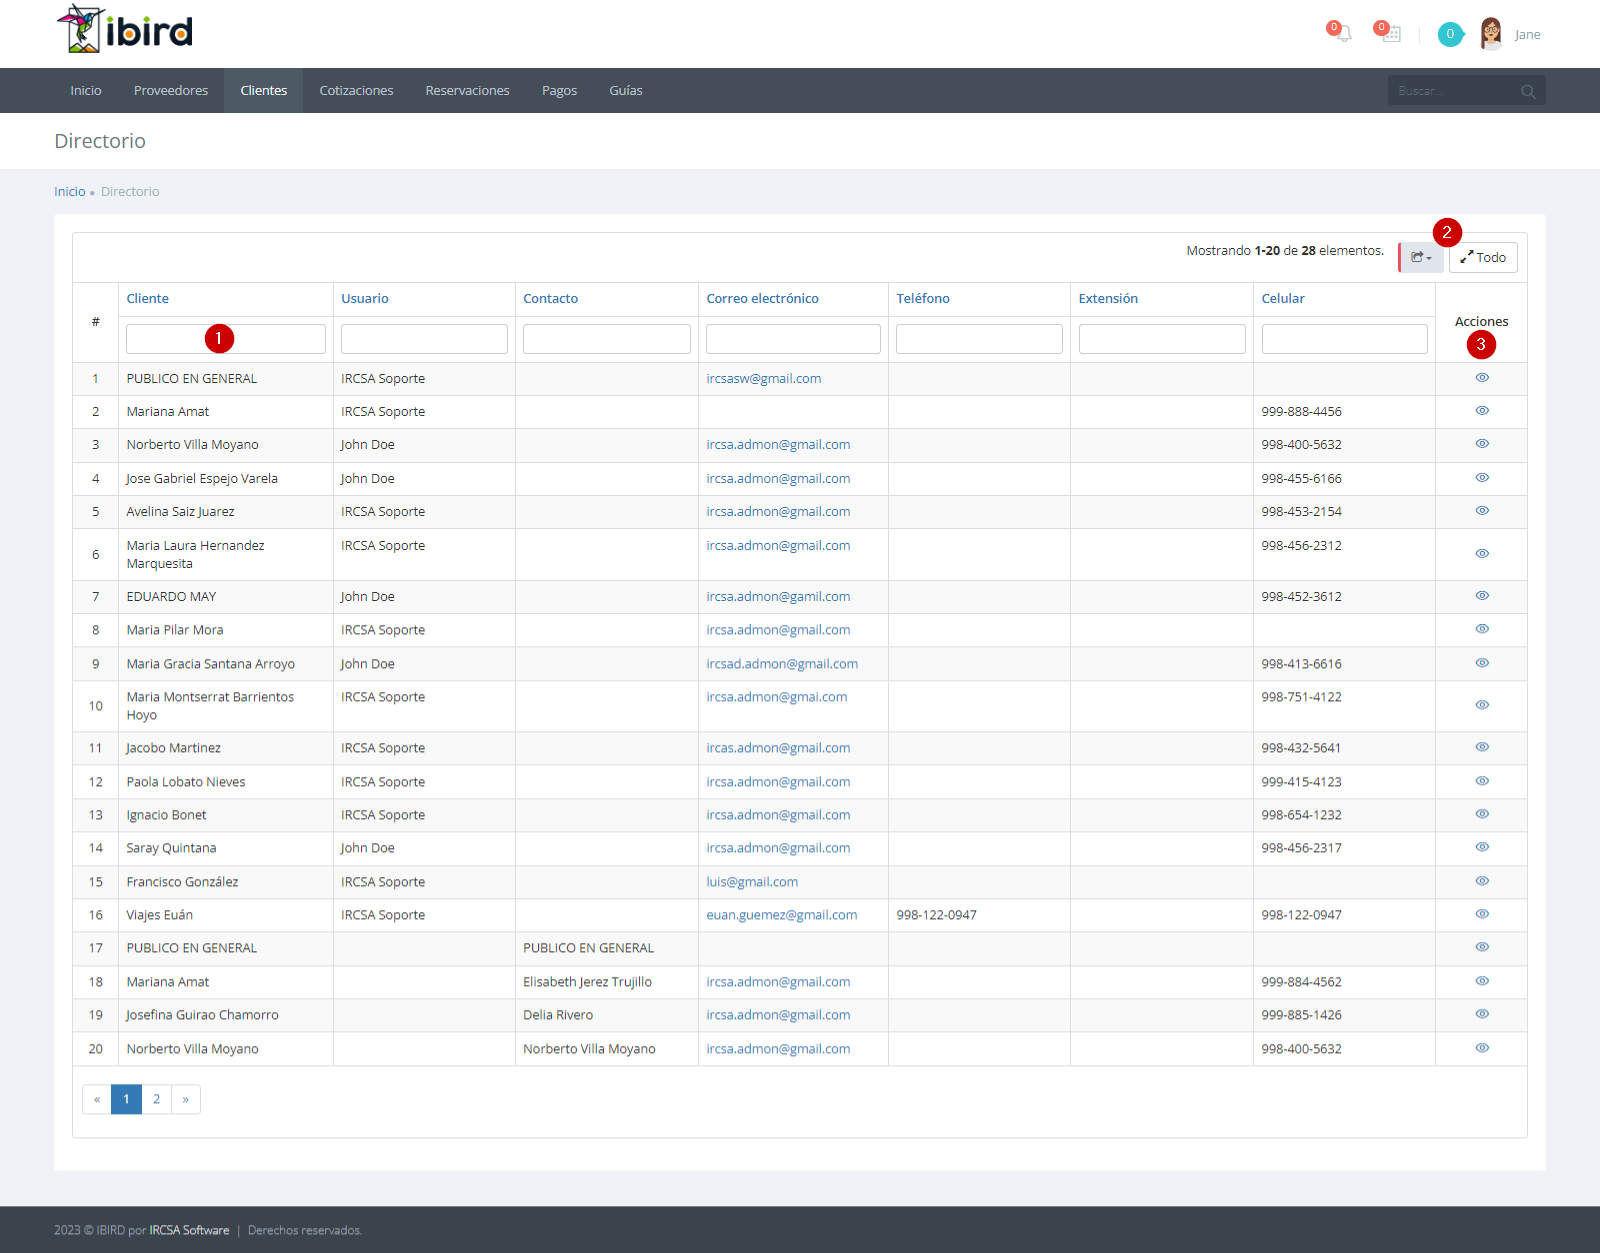The image size is (1600, 1253).
Task: Sort by Contacto column header
Action: coord(551,299)
